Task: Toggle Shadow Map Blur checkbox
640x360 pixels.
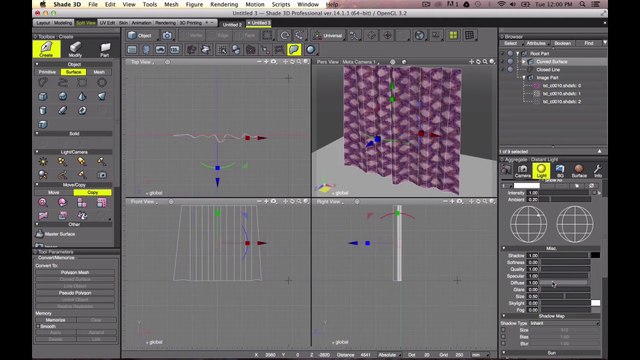Action: (x=504, y=344)
